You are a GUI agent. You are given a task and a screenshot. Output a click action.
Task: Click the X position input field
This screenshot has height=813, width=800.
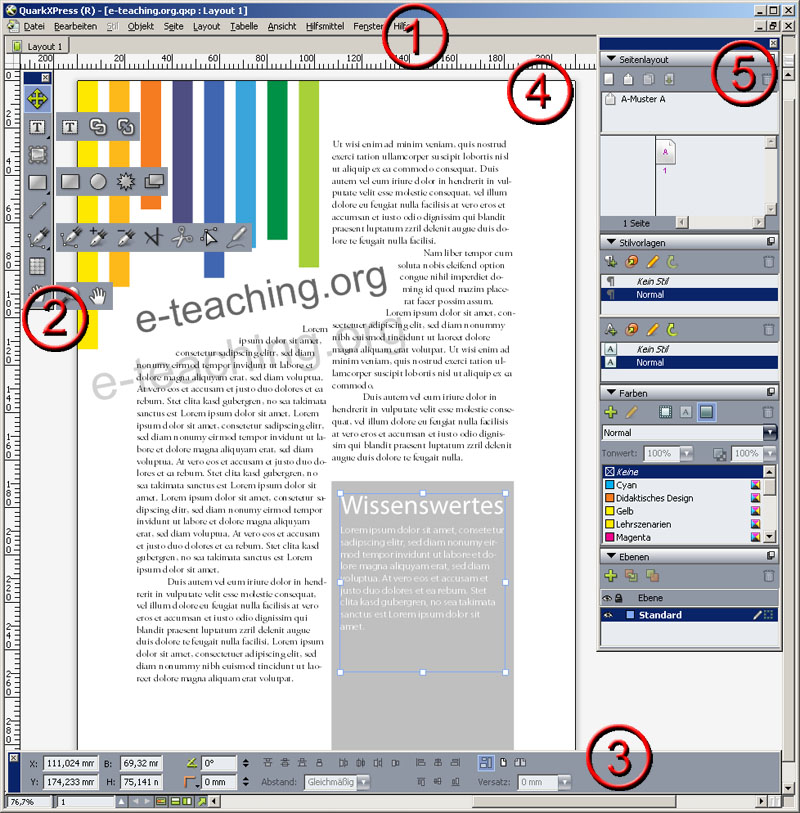(x=70, y=763)
